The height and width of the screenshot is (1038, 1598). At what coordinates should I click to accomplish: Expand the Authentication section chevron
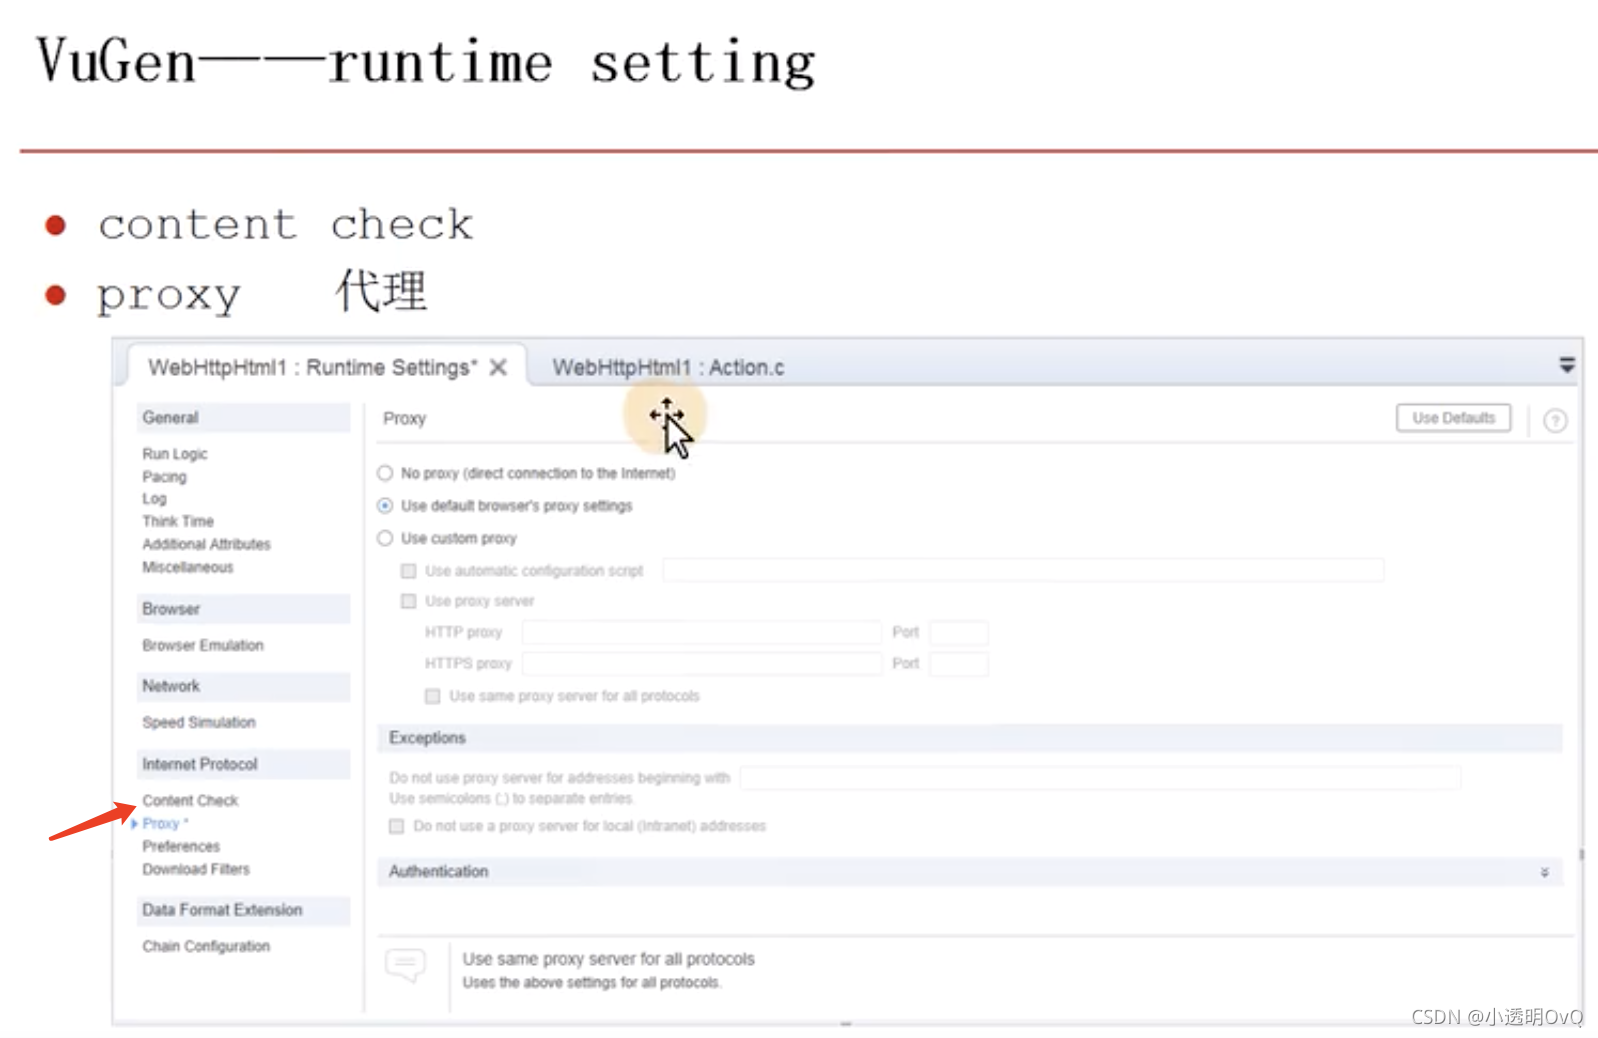(x=1544, y=872)
